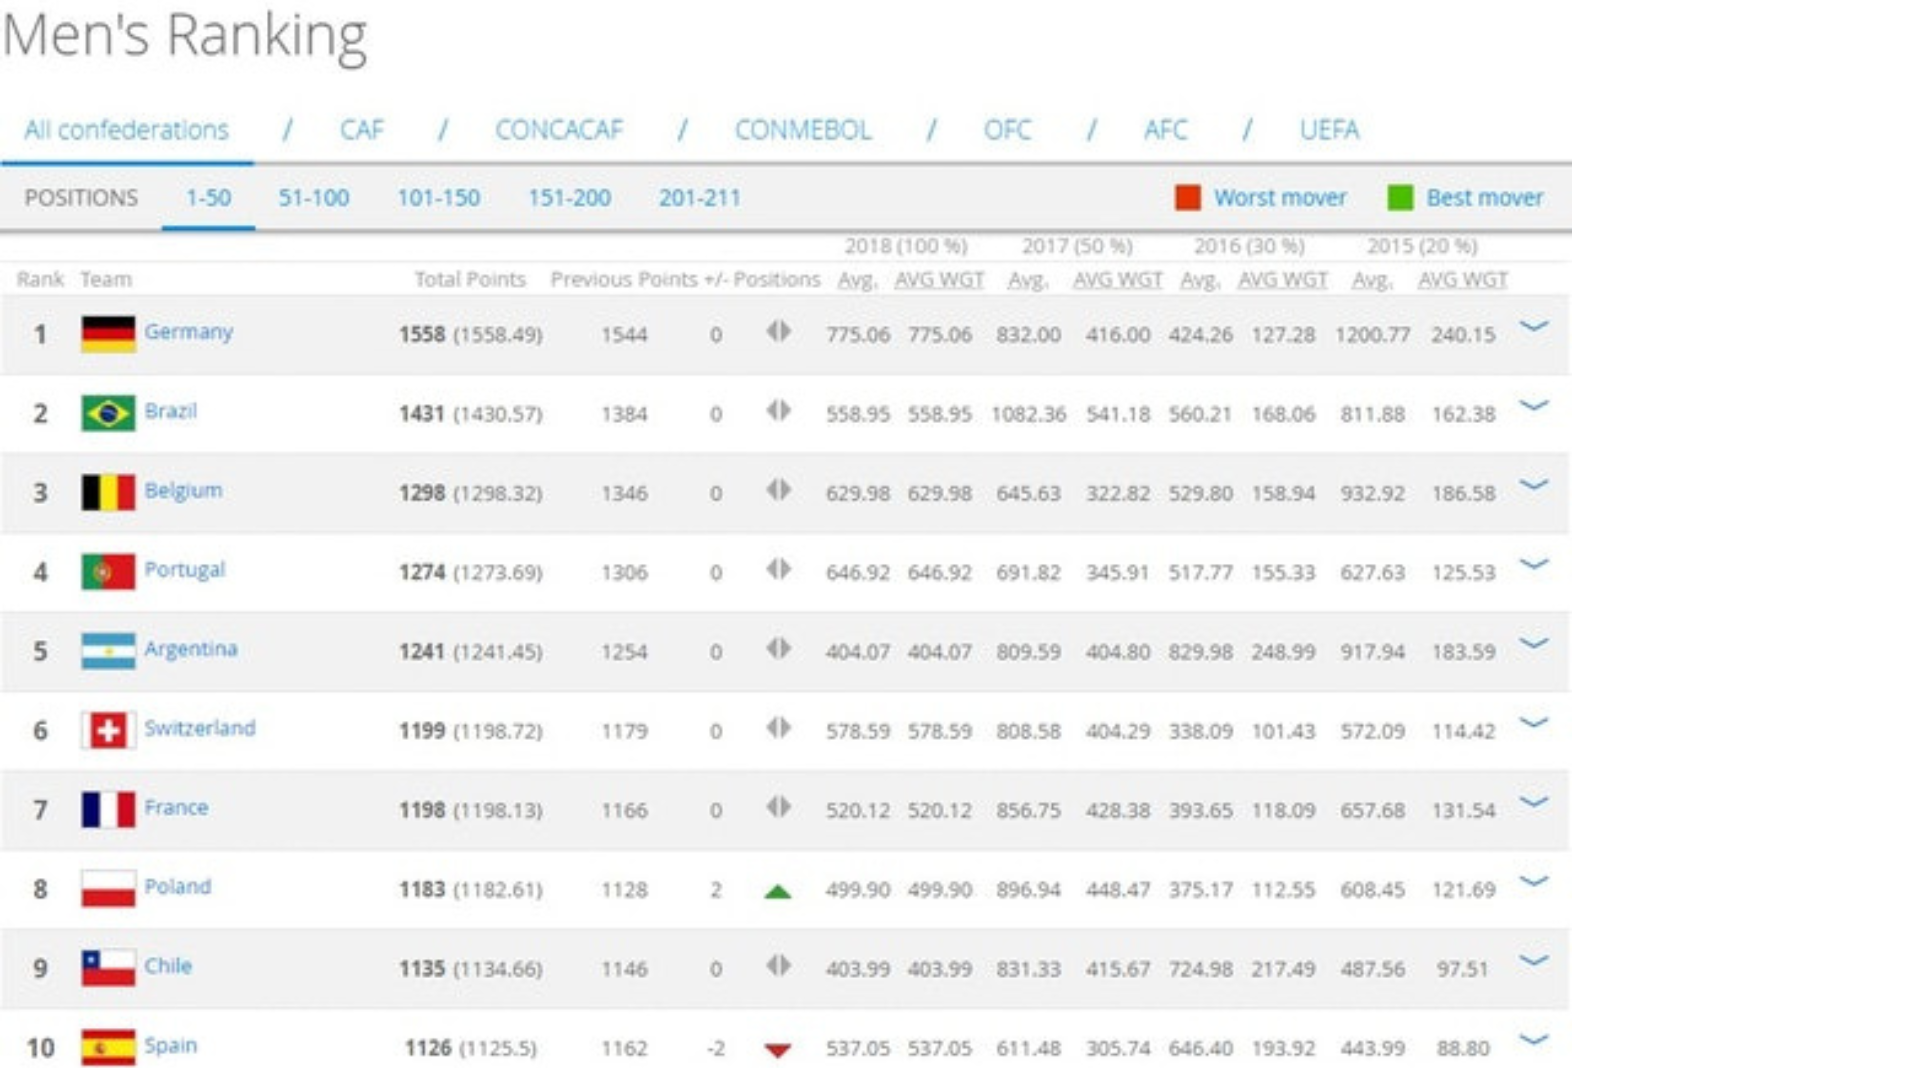This screenshot has width=1920, height=1080.
Task: Show positions 101-150
Action: [439, 198]
